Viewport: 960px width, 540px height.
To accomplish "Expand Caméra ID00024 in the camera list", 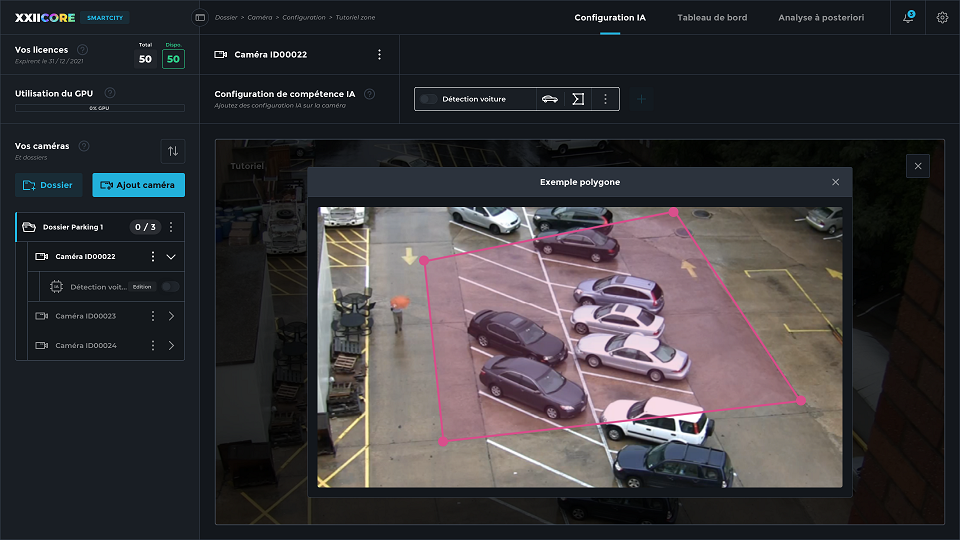I will [171, 346].
